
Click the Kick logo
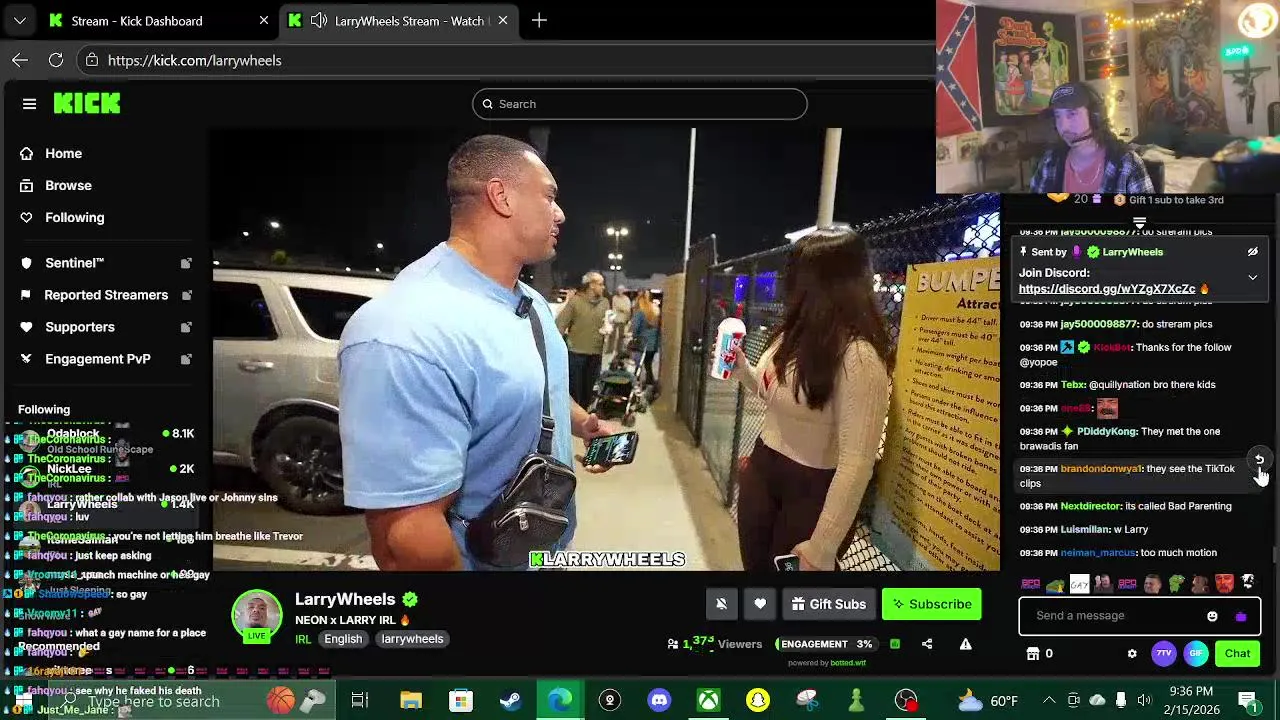[87, 104]
